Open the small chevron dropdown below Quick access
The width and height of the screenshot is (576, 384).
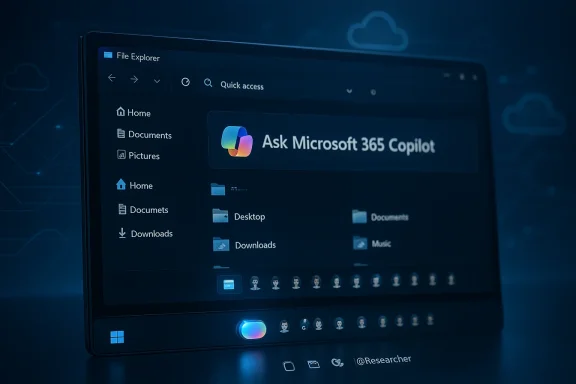click(x=349, y=91)
